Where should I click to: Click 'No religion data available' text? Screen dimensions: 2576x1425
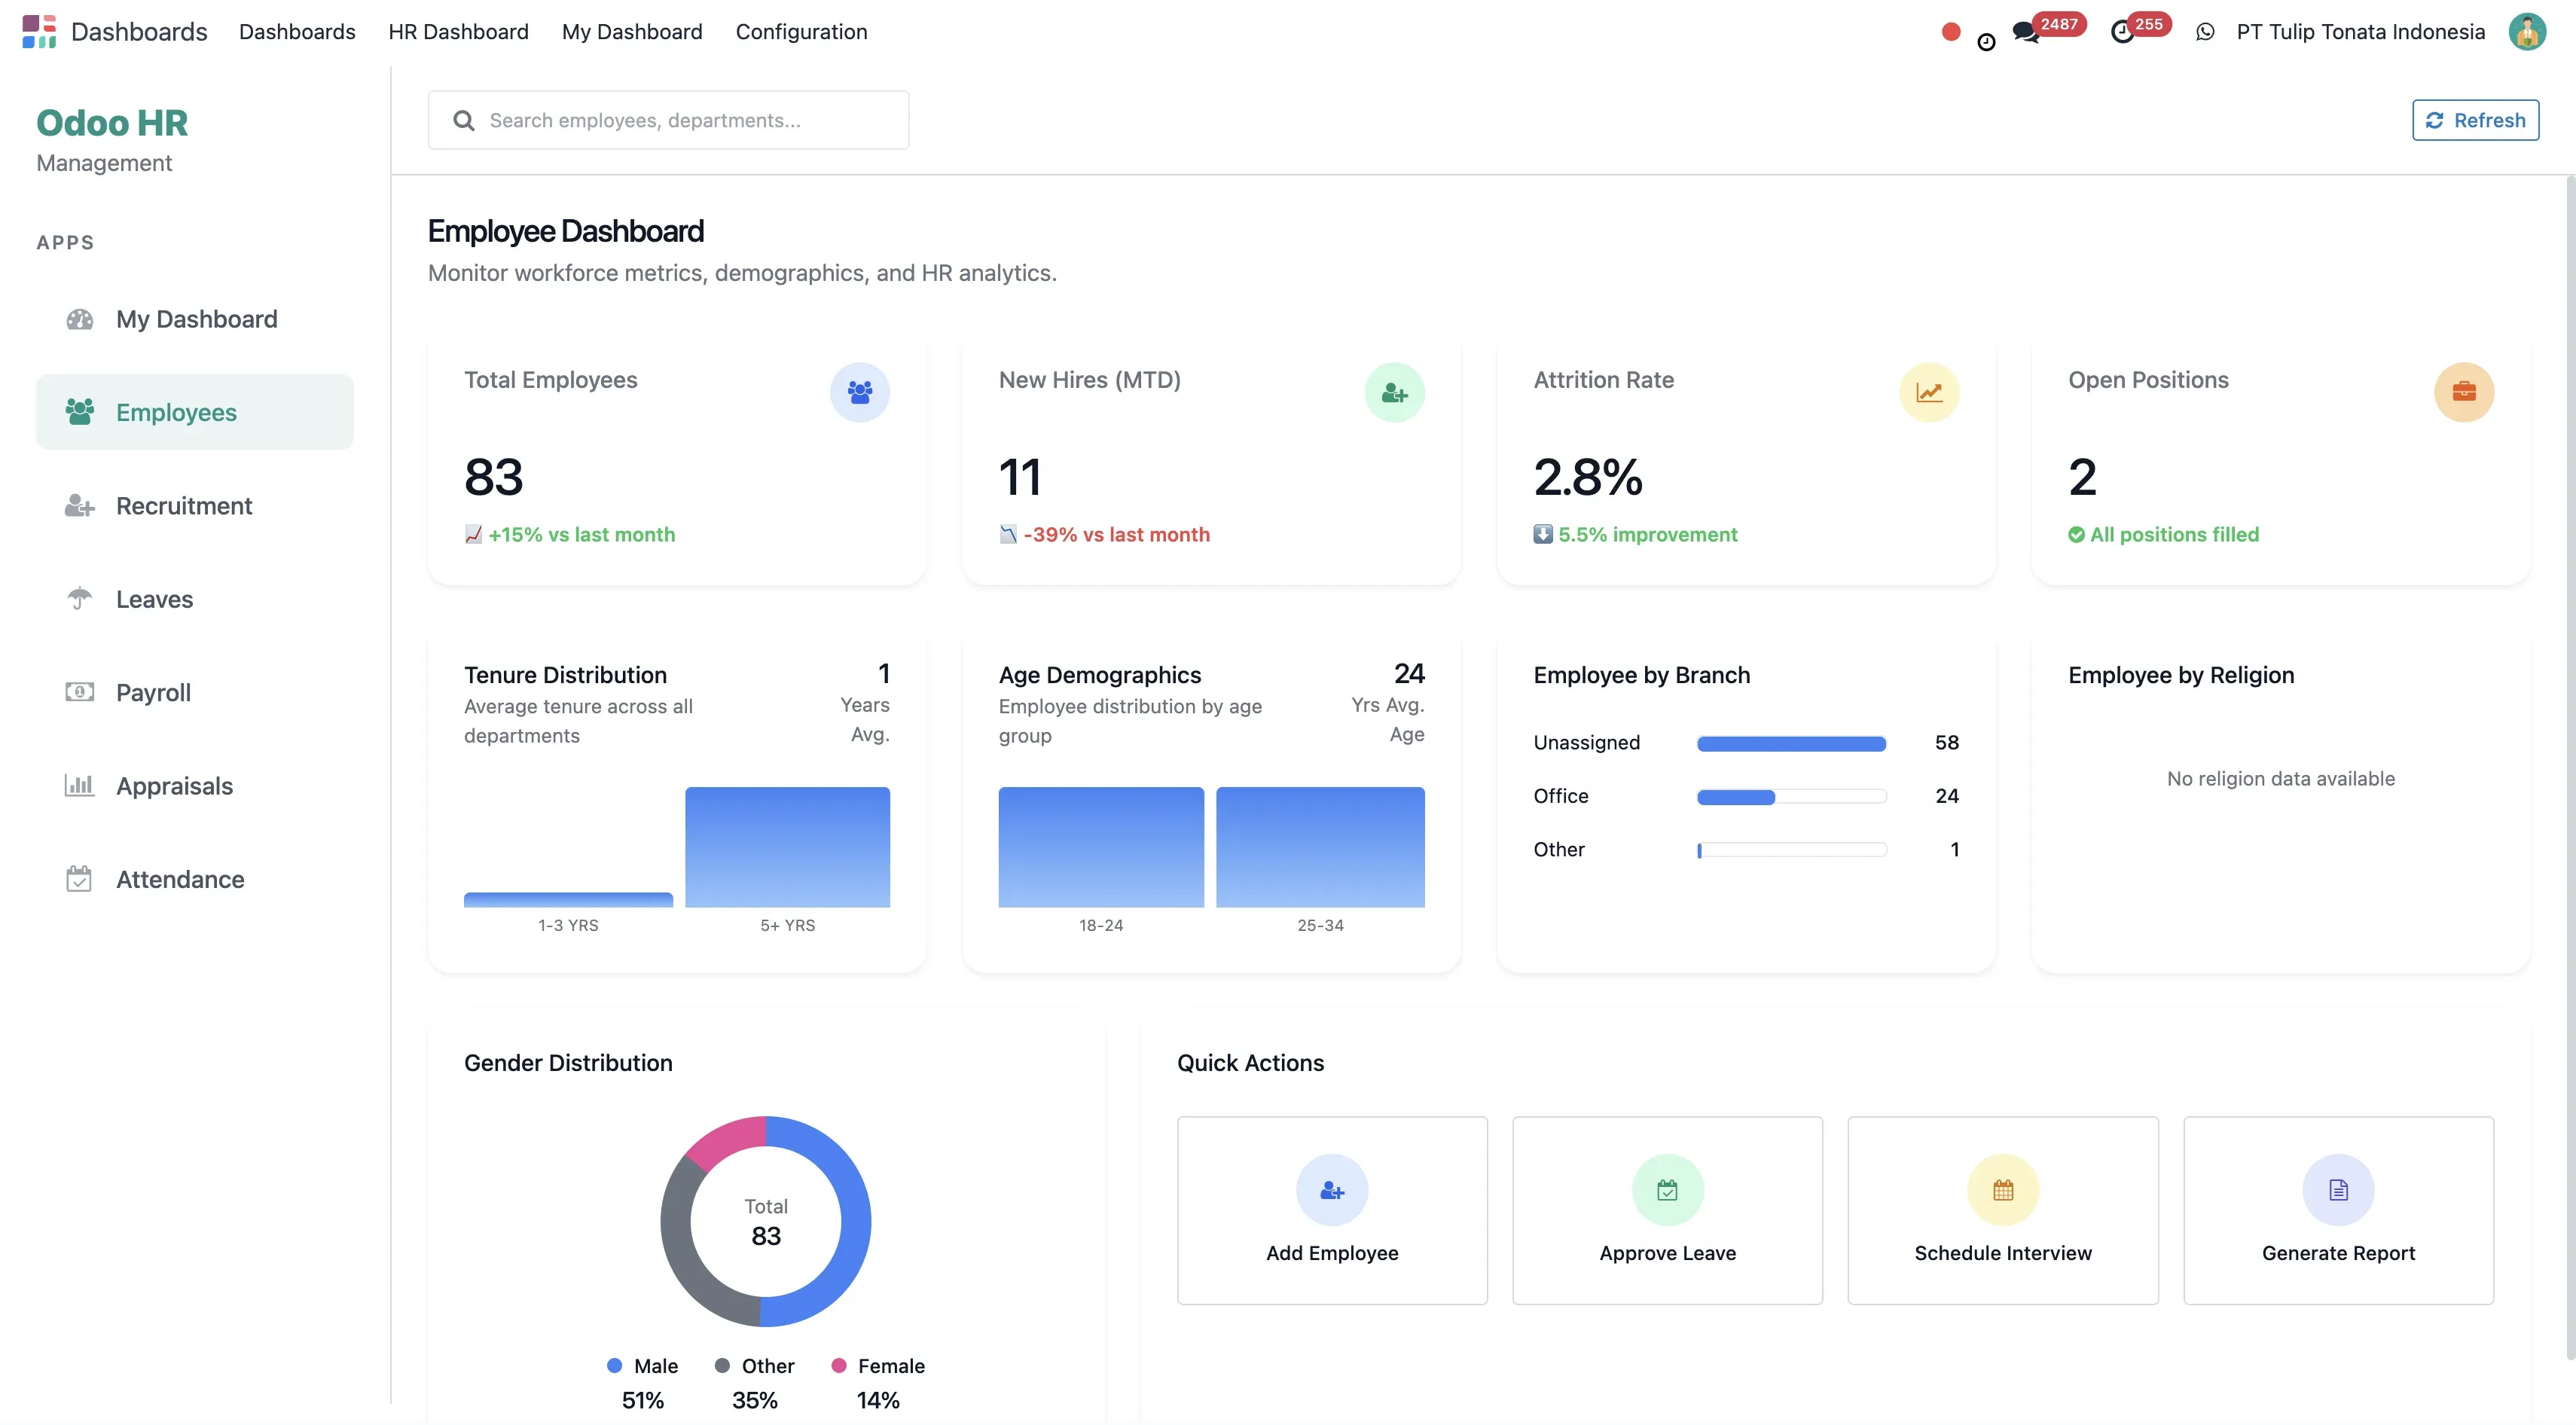tap(2280, 778)
